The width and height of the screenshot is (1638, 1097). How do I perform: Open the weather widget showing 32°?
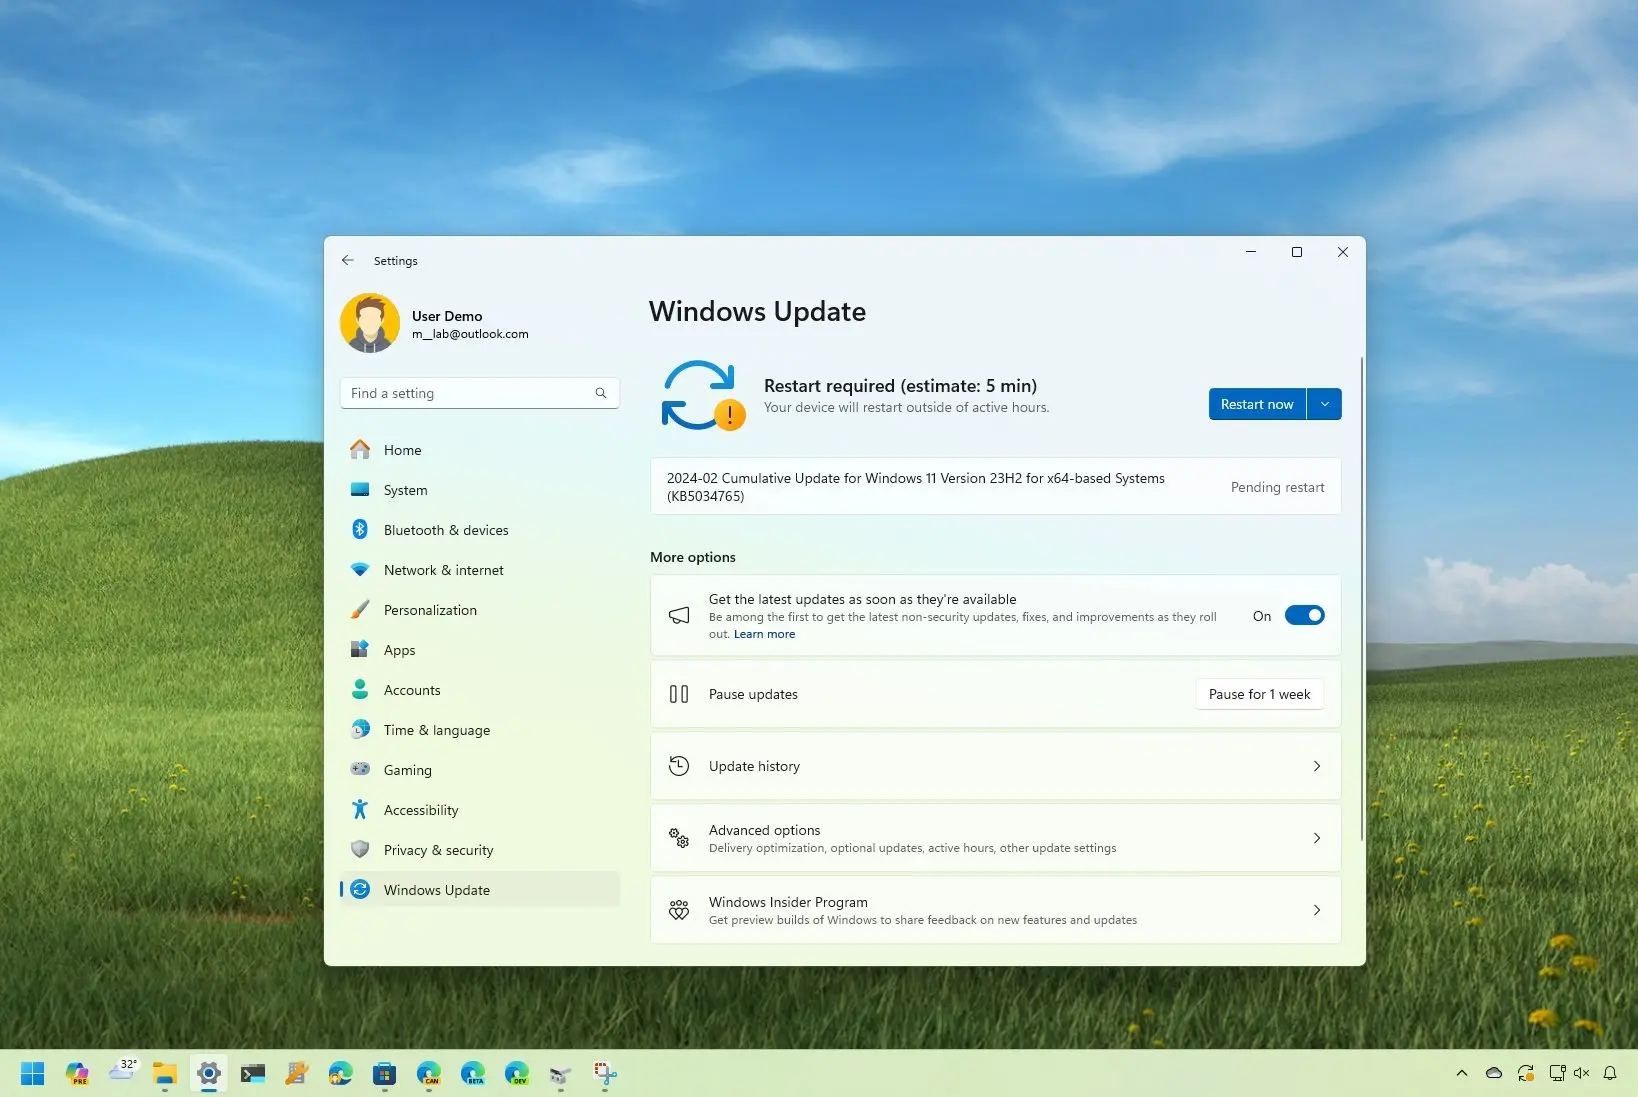tap(123, 1072)
